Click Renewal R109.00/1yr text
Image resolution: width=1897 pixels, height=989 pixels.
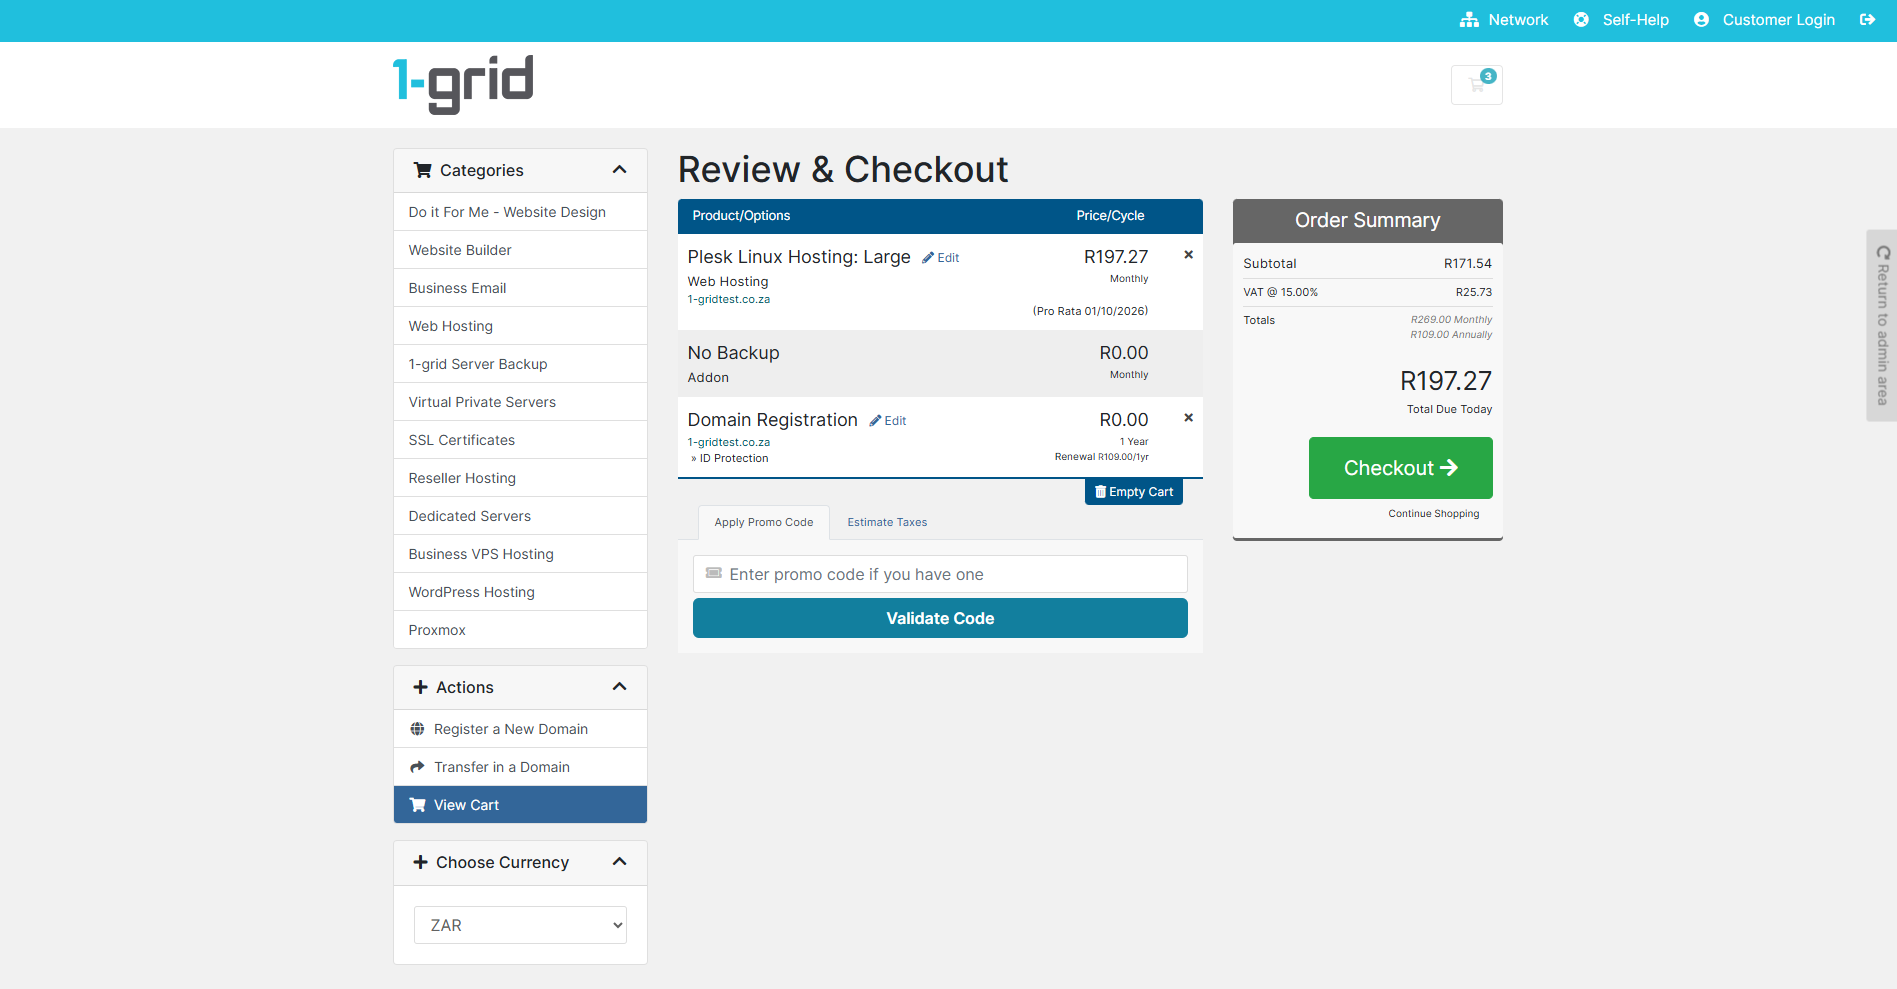point(1101,457)
